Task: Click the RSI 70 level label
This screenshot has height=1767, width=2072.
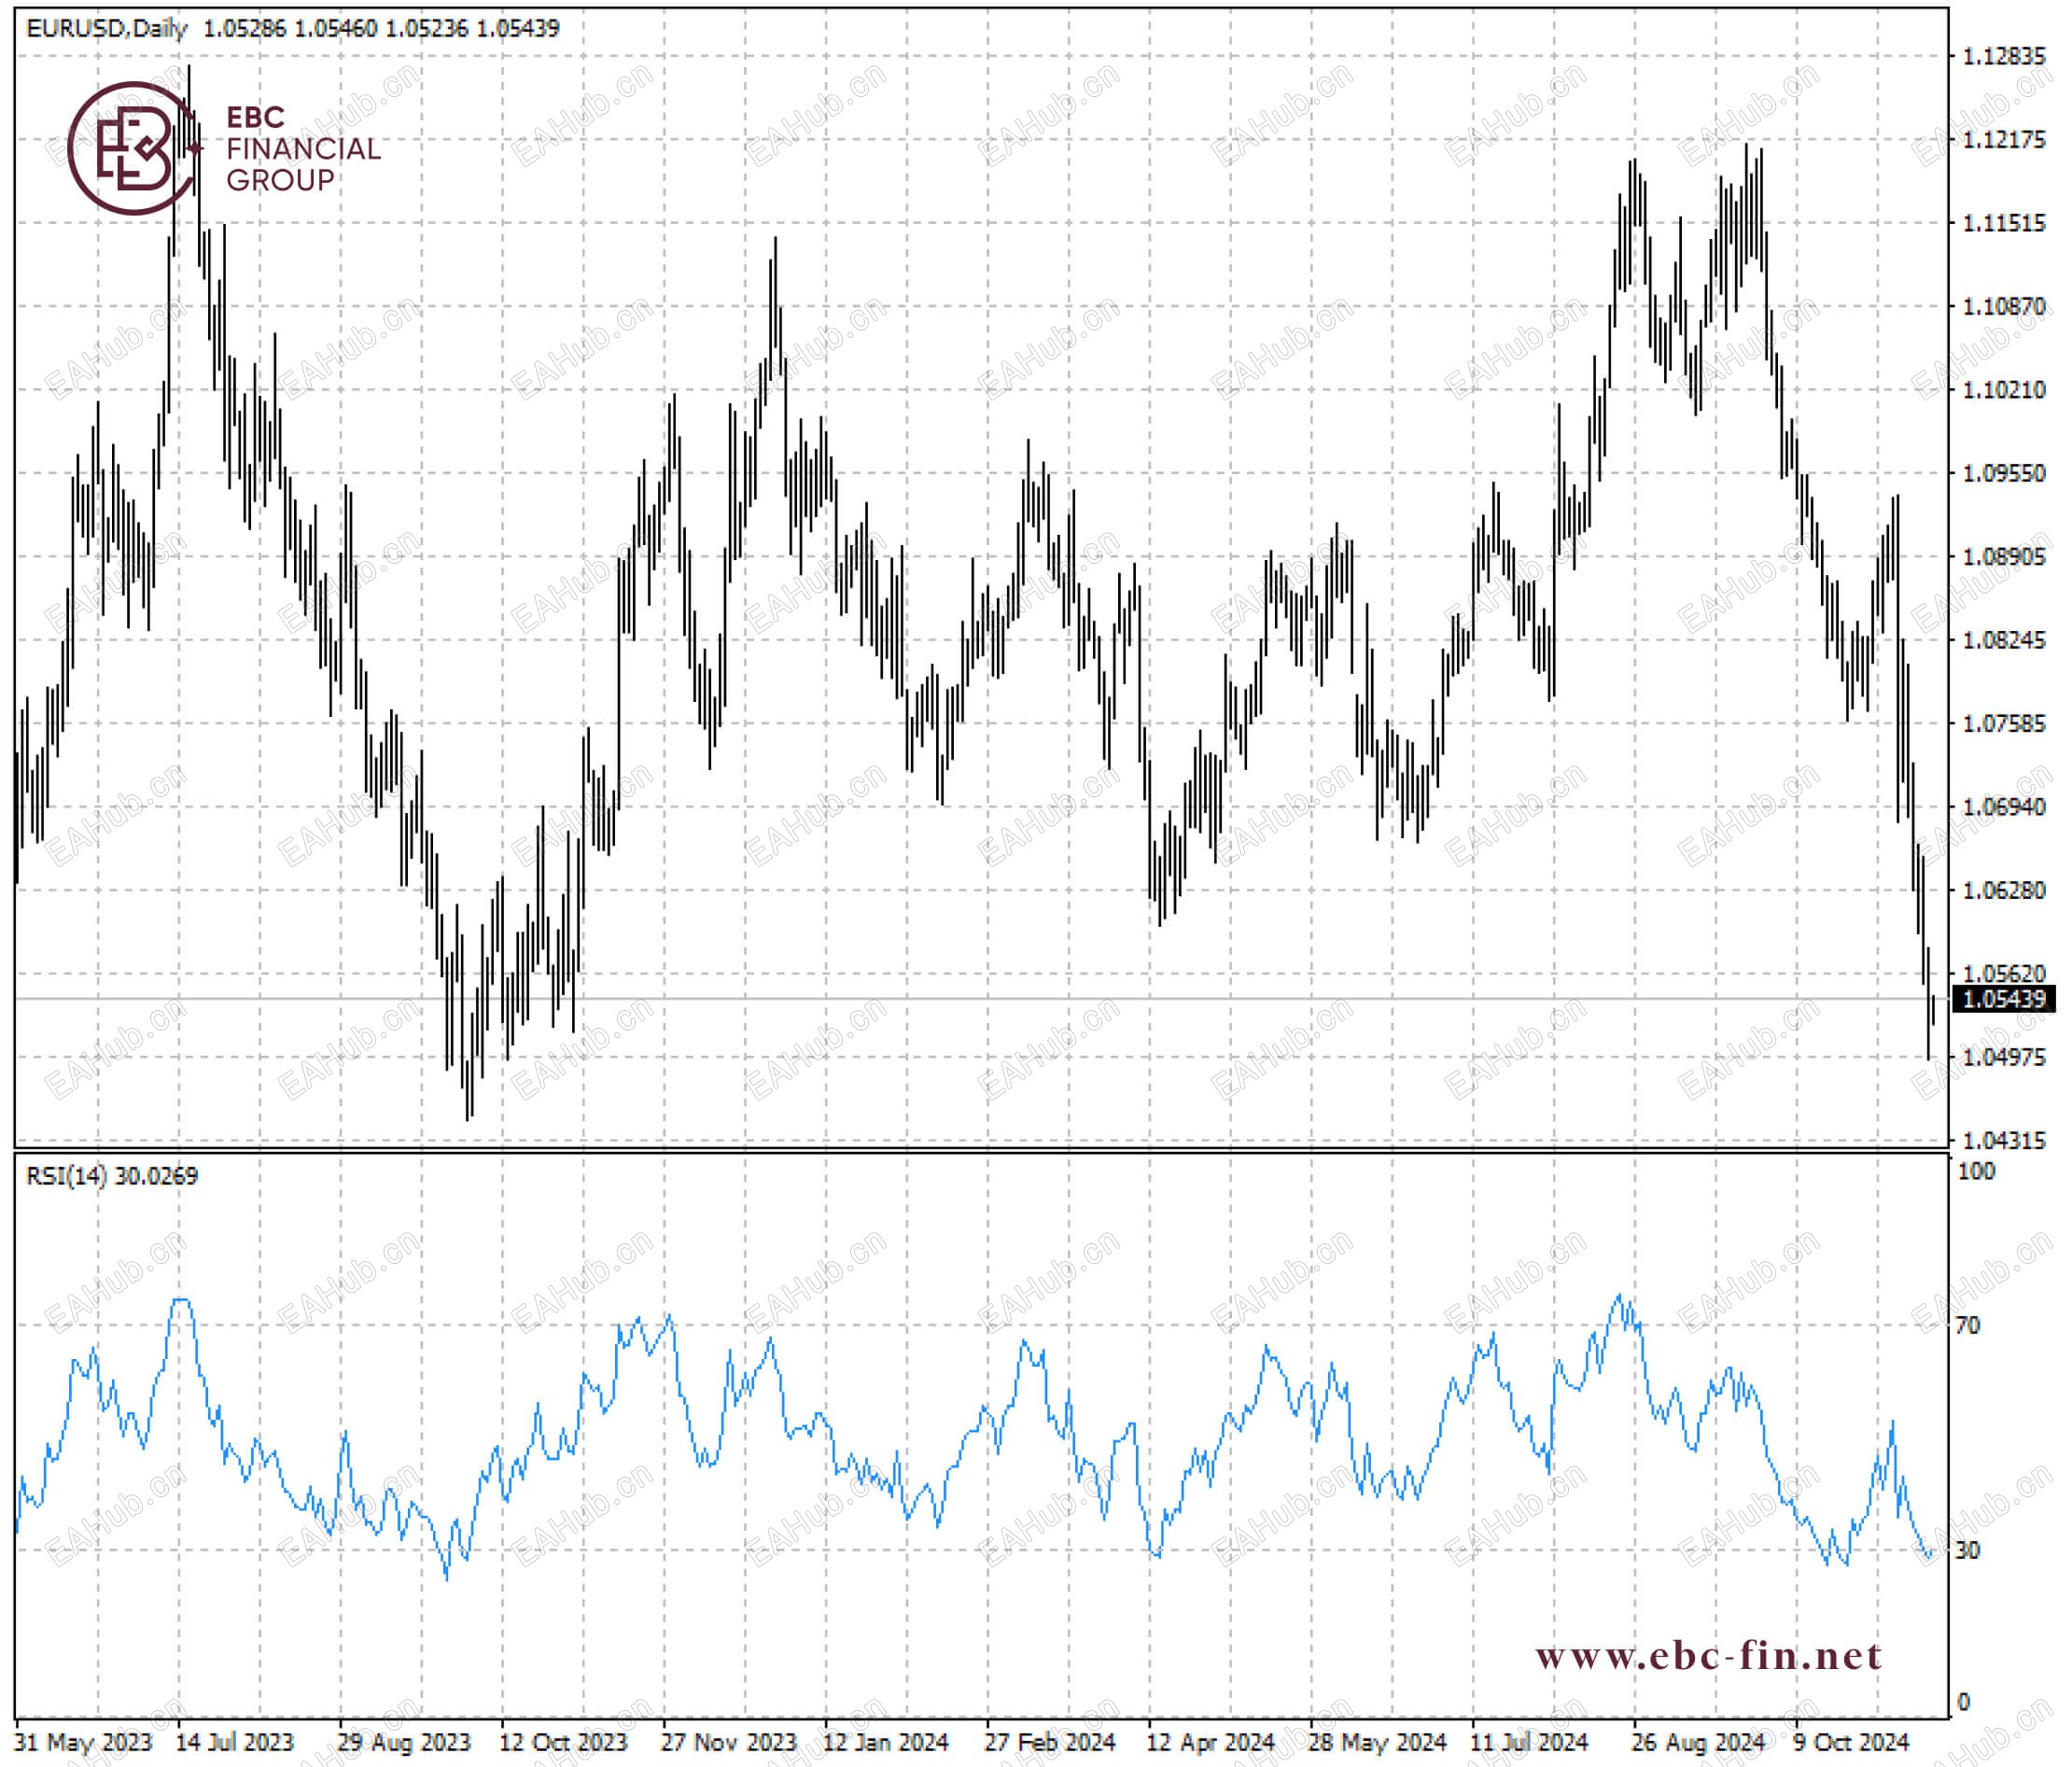Action: coord(1967,1325)
